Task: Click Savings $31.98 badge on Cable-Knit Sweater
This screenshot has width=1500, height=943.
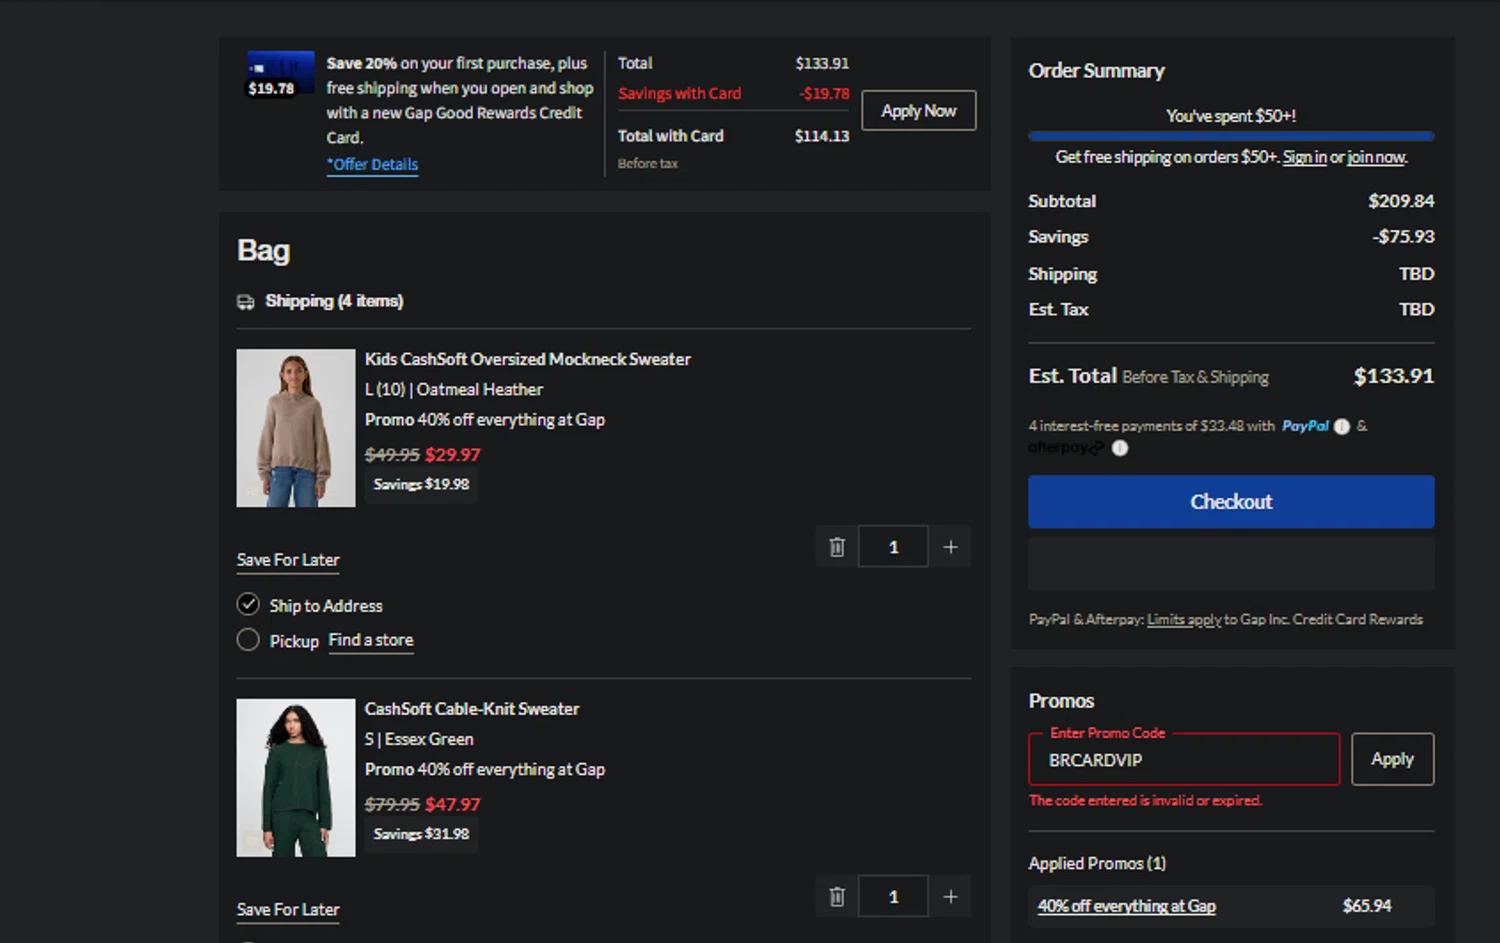Action: [x=421, y=834]
